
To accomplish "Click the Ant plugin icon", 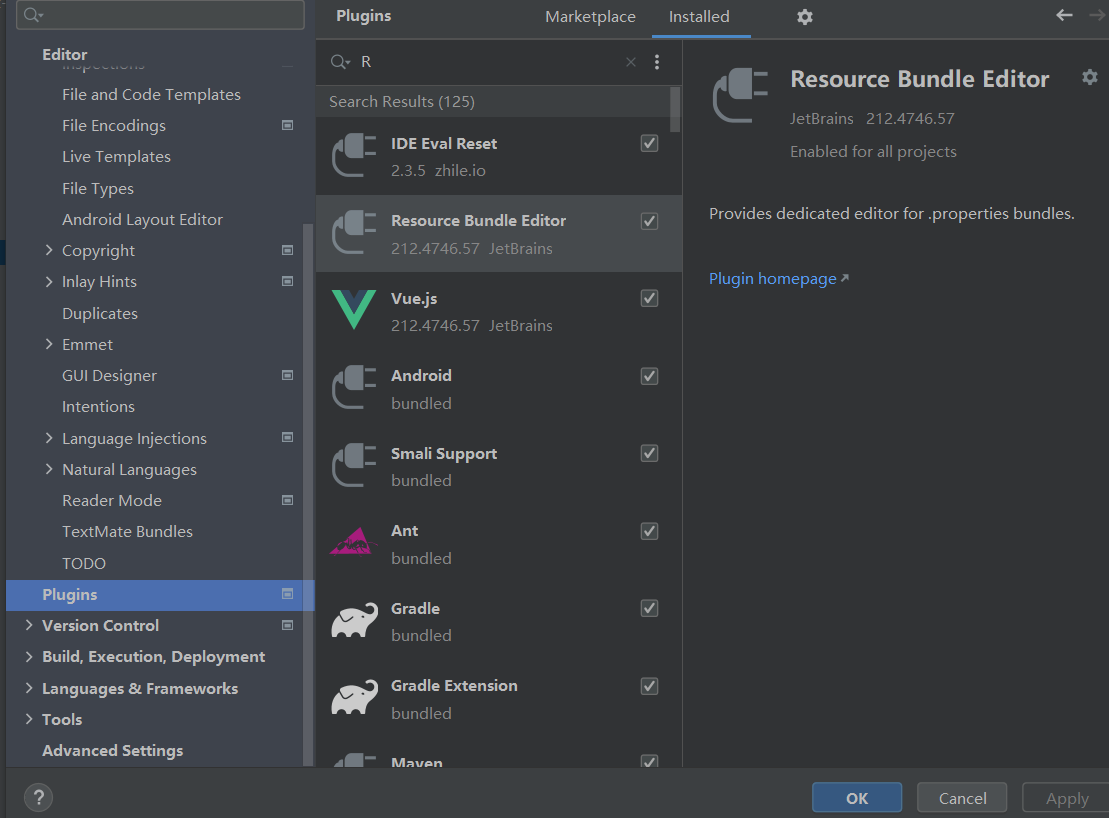I will click(352, 542).
